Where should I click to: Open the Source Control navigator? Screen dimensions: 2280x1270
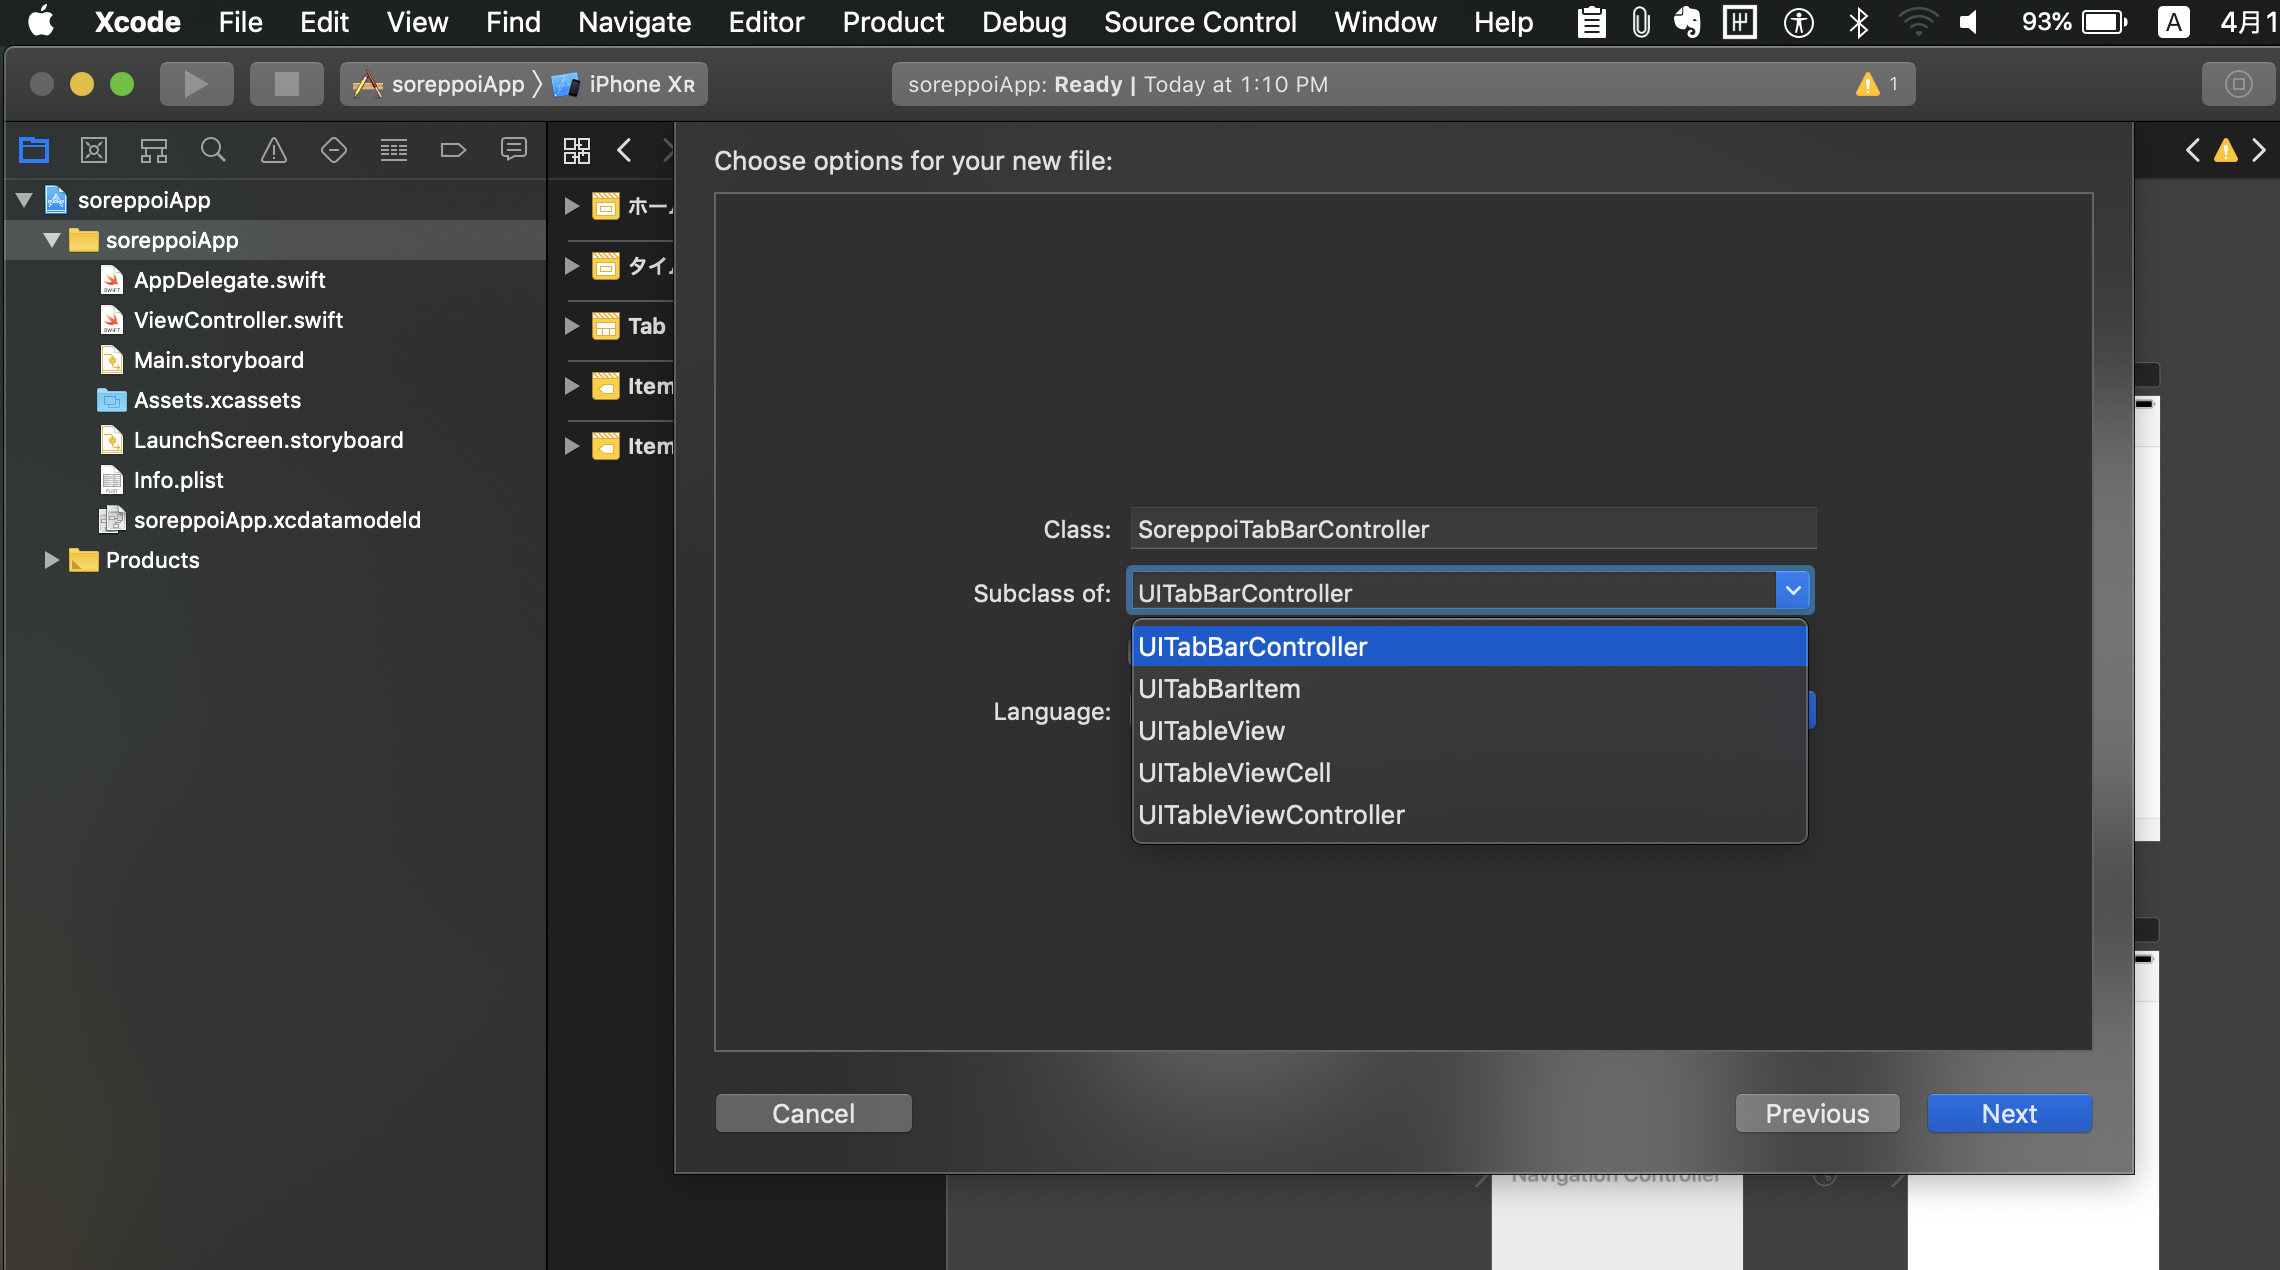[x=94, y=151]
